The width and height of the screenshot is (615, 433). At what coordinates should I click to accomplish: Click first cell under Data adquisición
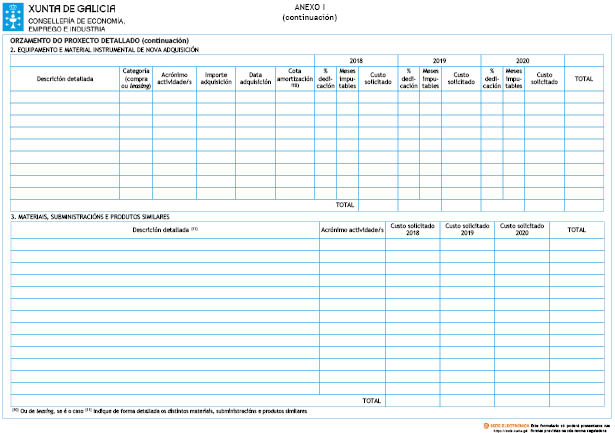click(255, 97)
